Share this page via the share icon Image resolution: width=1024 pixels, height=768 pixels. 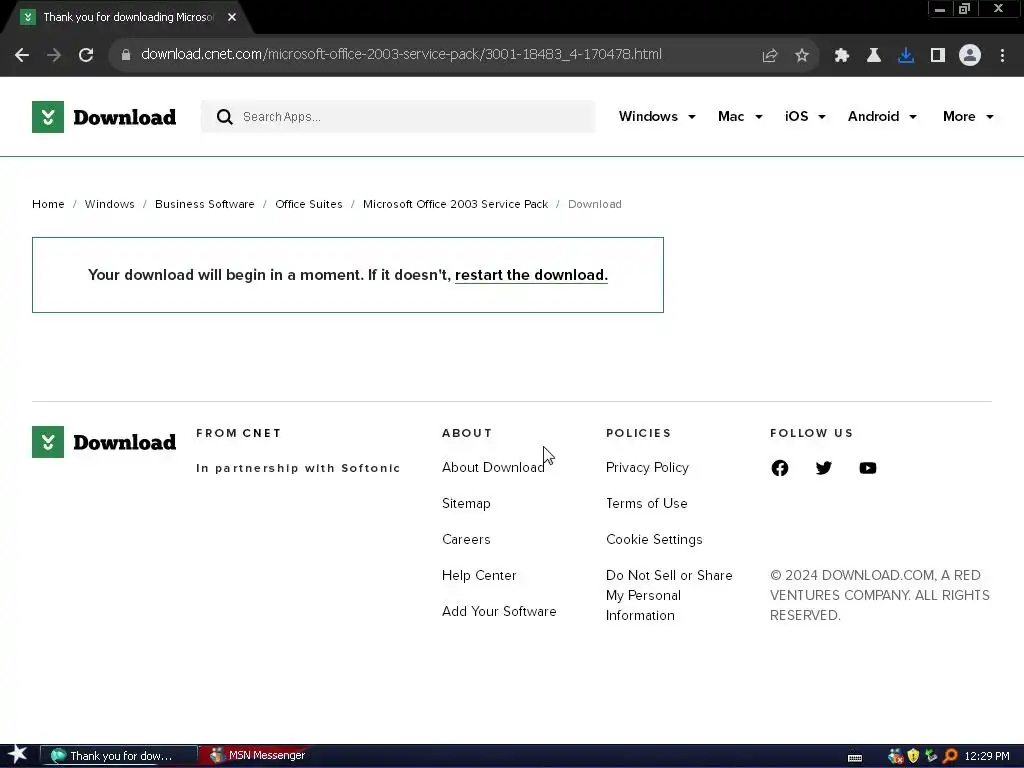click(x=770, y=55)
